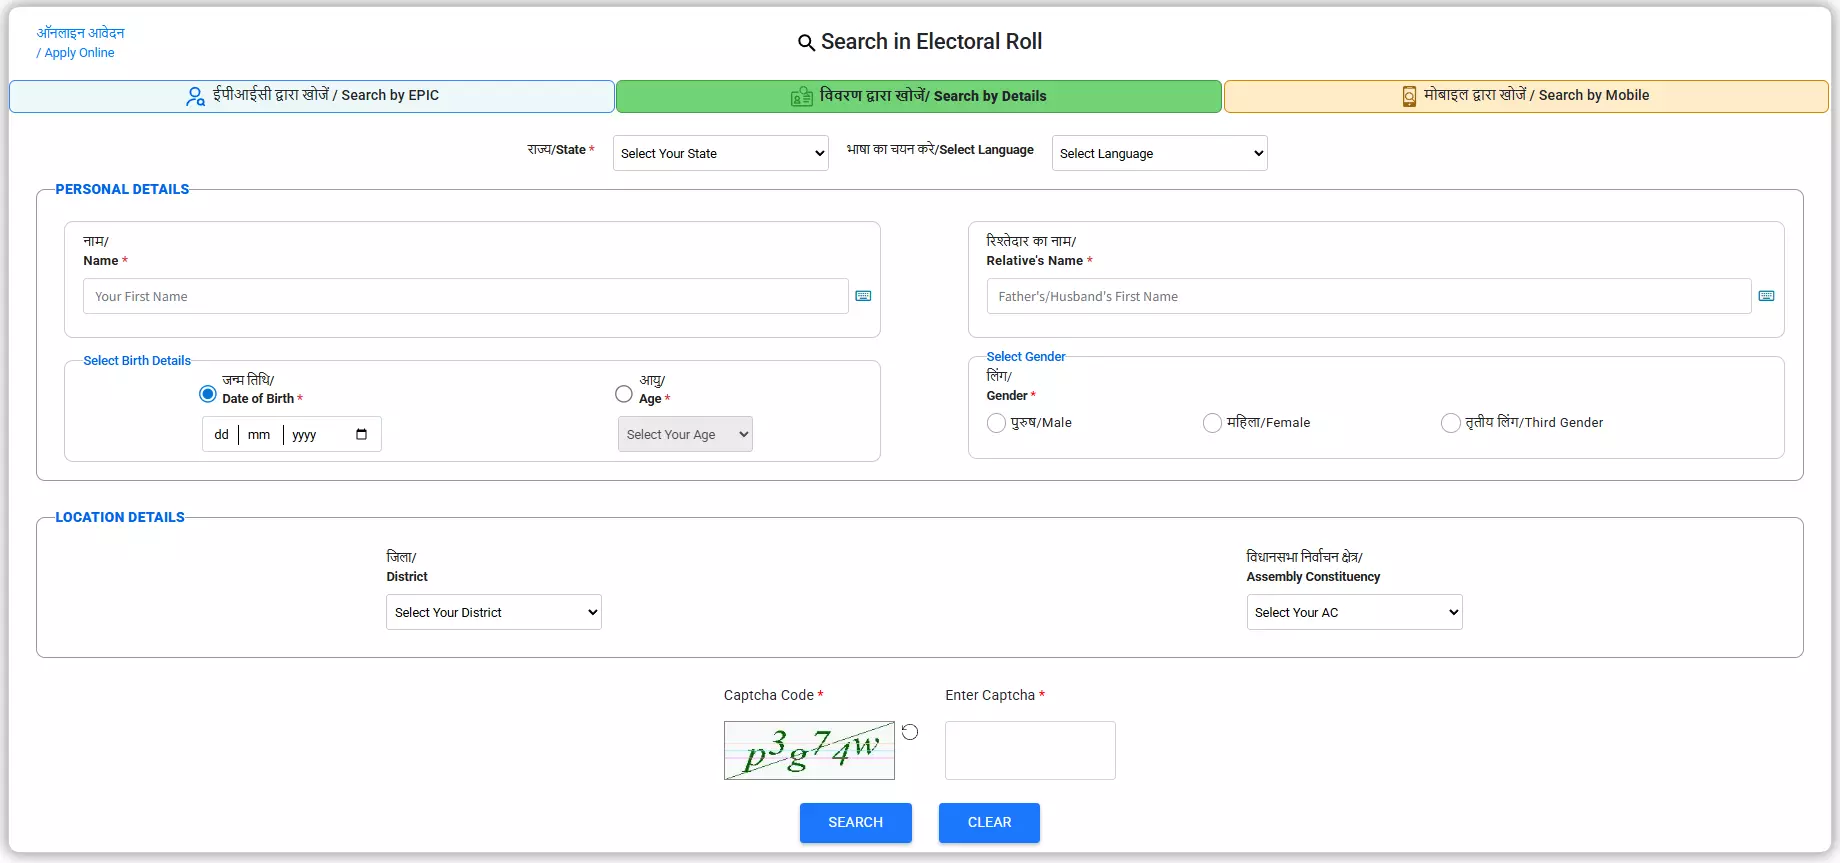Click the Enter Captcha text box
The width and height of the screenshot is (1840, 863).
point(1030,750)
